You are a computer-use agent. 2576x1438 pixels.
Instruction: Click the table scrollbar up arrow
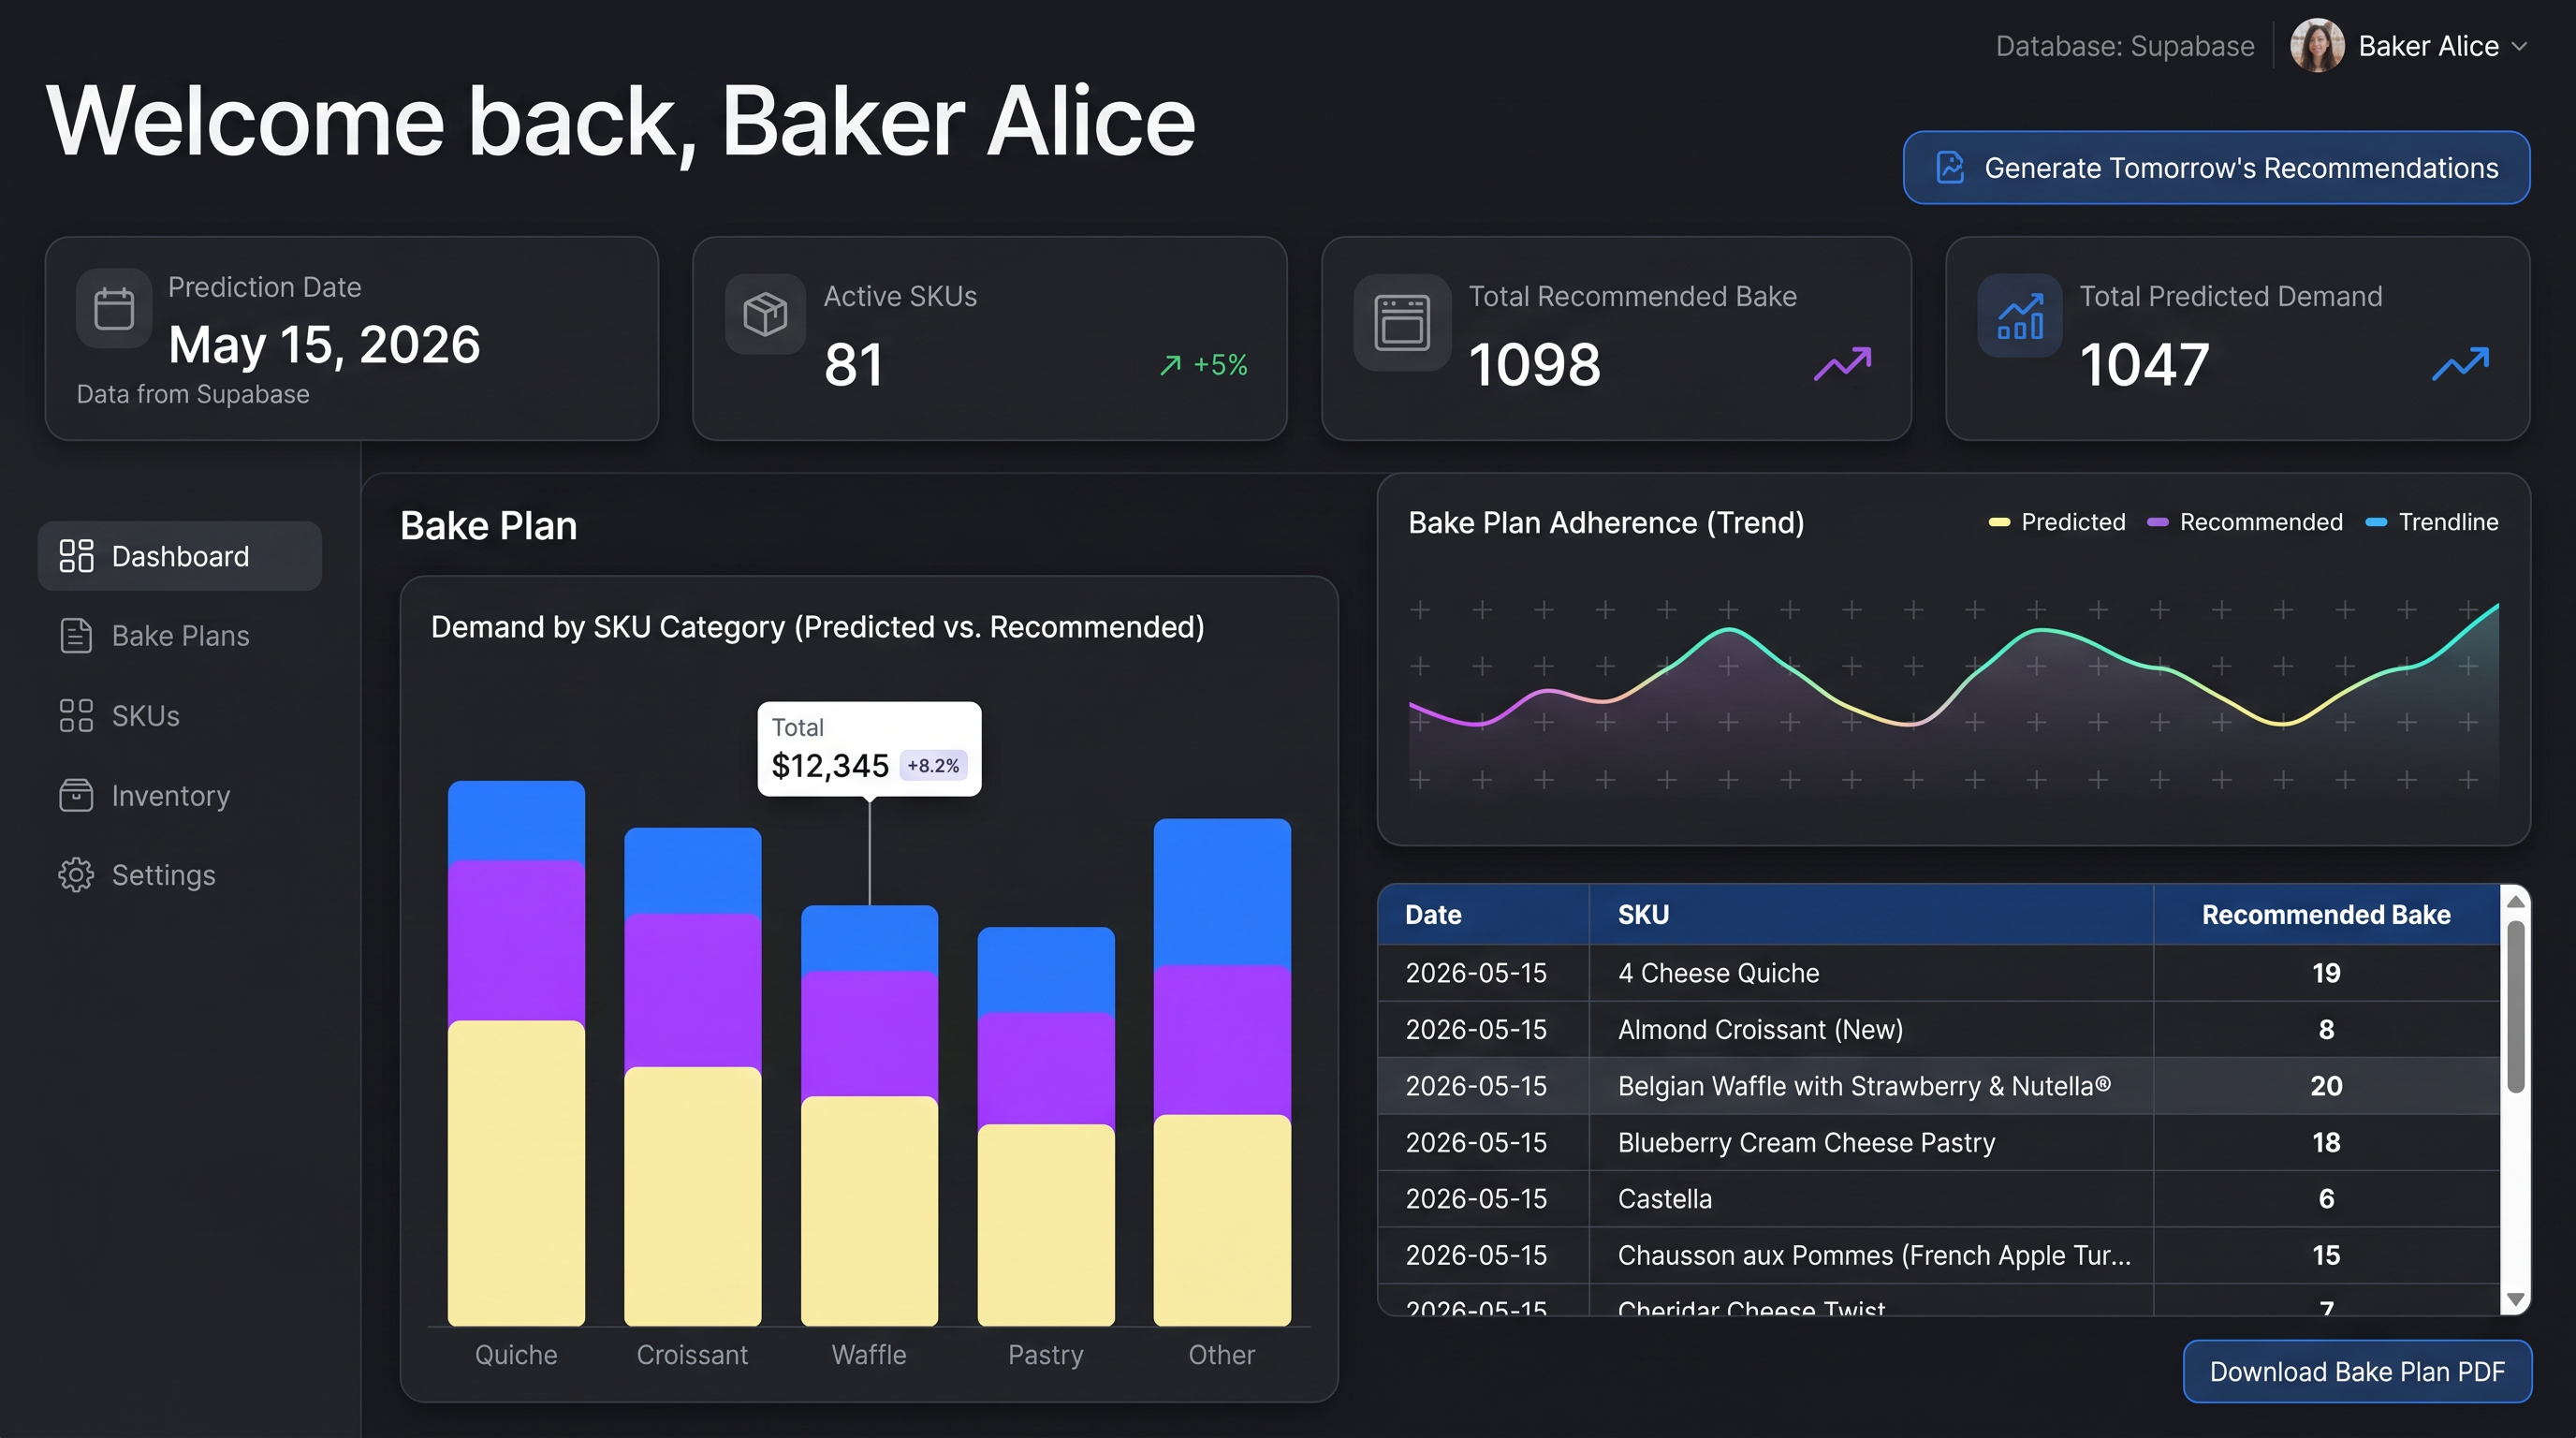[x=2515, y=902]
